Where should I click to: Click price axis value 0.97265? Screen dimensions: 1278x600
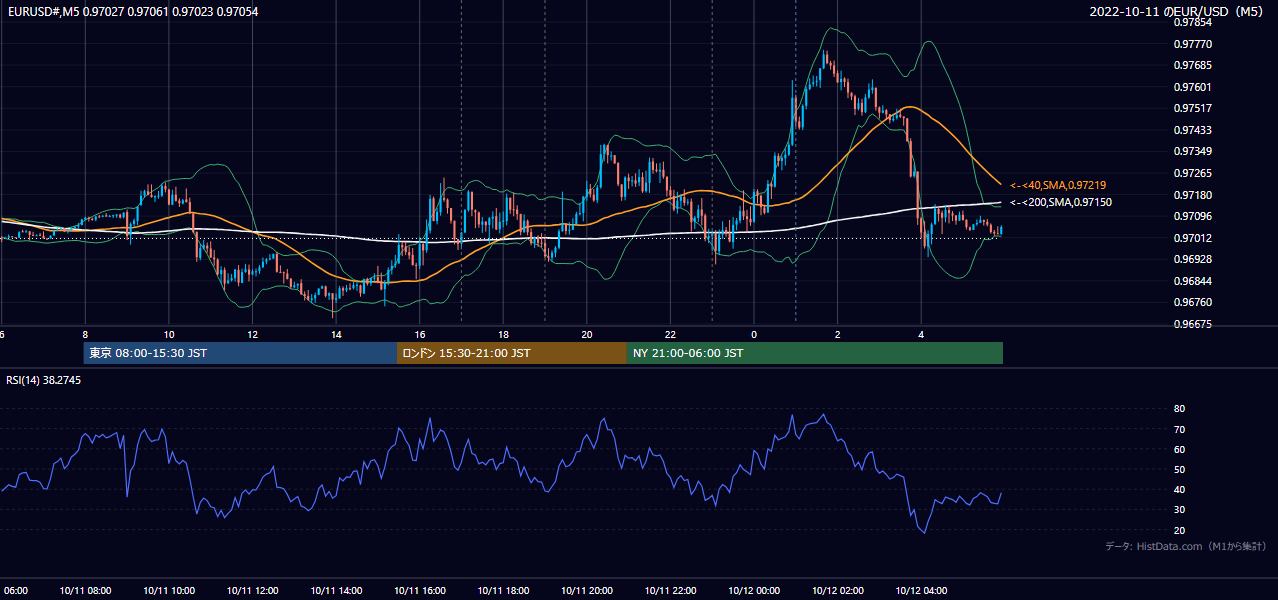(x=1192, y=173)
